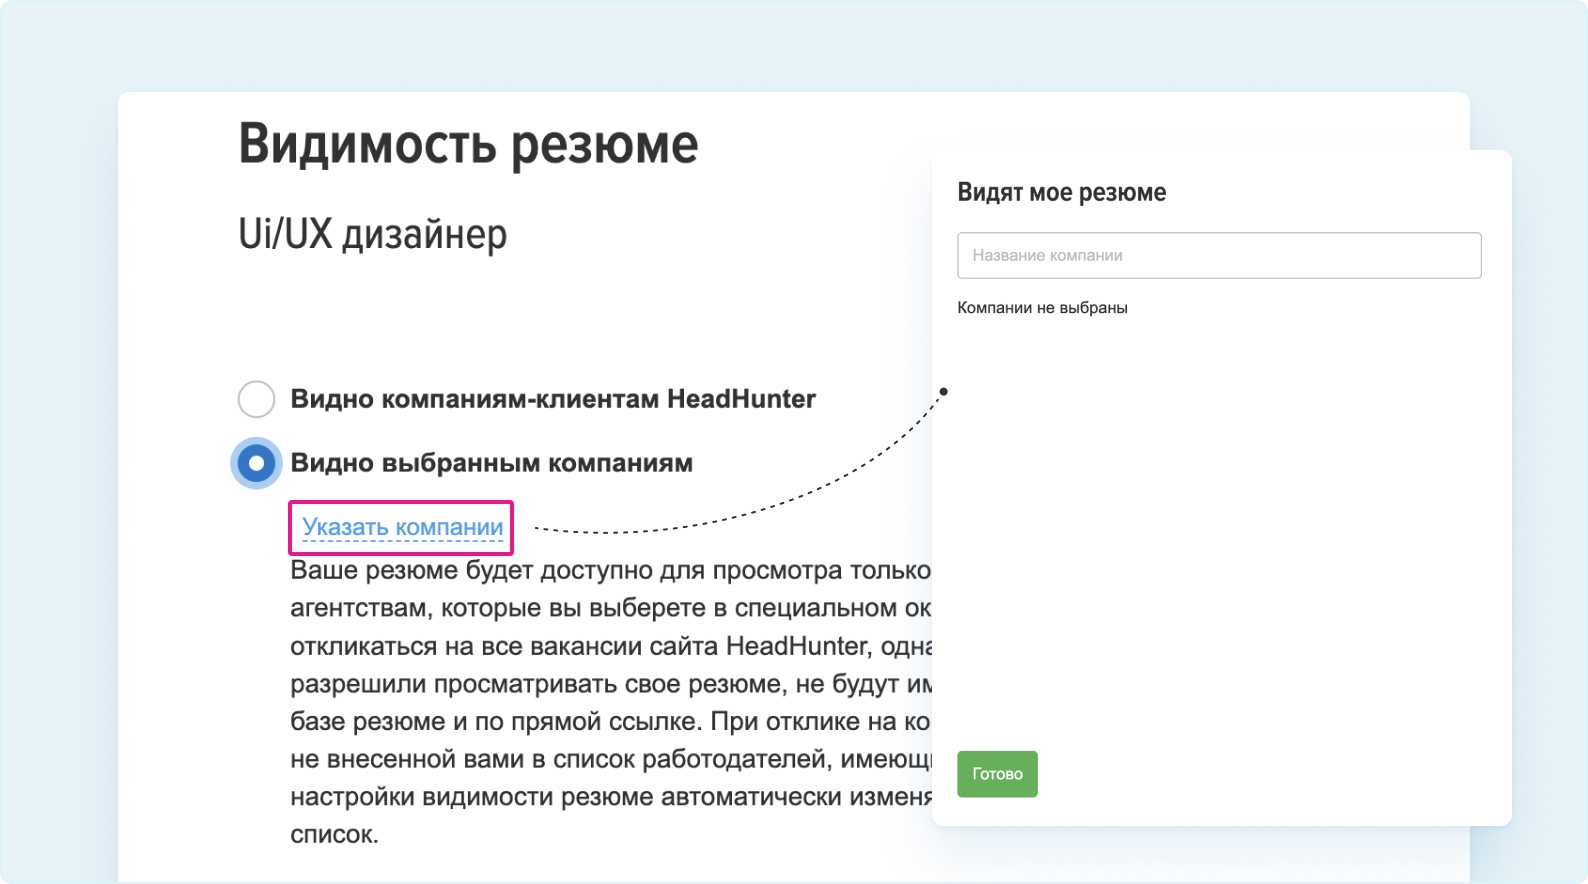Viewport: 1588px width, 884px height.
Task: Click the paragraph line starting 'Ваше резюме будет'
Action: click(x=610, y=571)
